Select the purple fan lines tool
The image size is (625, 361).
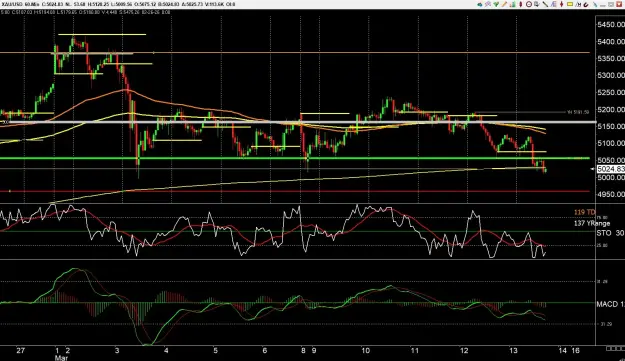point(553,4)
